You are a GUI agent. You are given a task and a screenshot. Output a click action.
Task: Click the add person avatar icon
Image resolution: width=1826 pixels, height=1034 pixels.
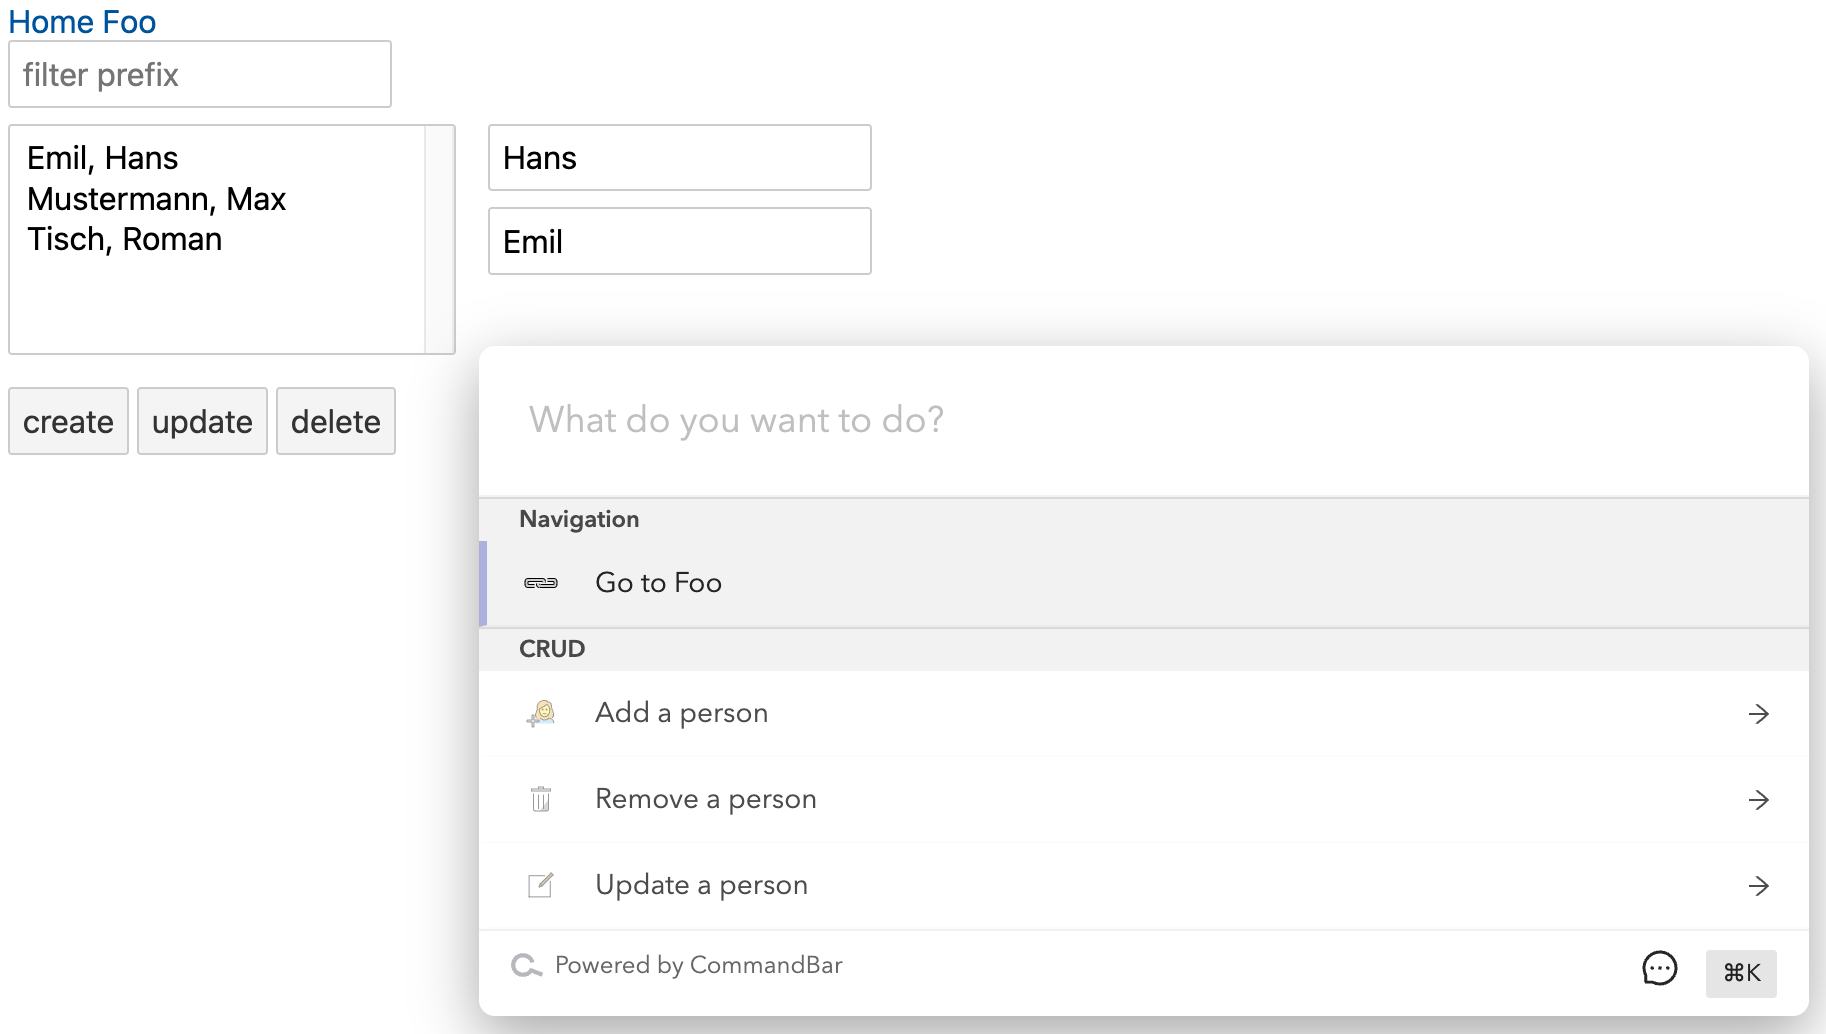pyautogui.click(x=541, y=713)
